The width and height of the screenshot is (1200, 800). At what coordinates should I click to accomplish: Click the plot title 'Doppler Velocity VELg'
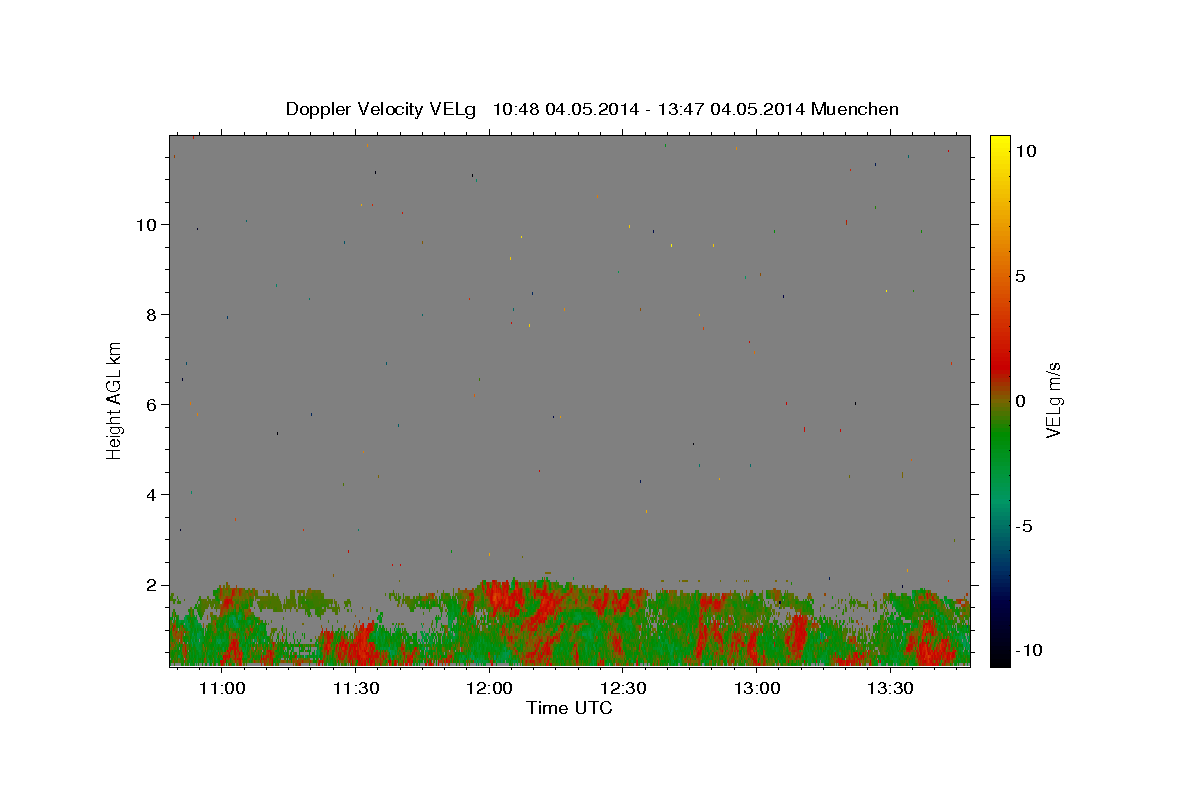pyautogui.click(x=381, y=109)
